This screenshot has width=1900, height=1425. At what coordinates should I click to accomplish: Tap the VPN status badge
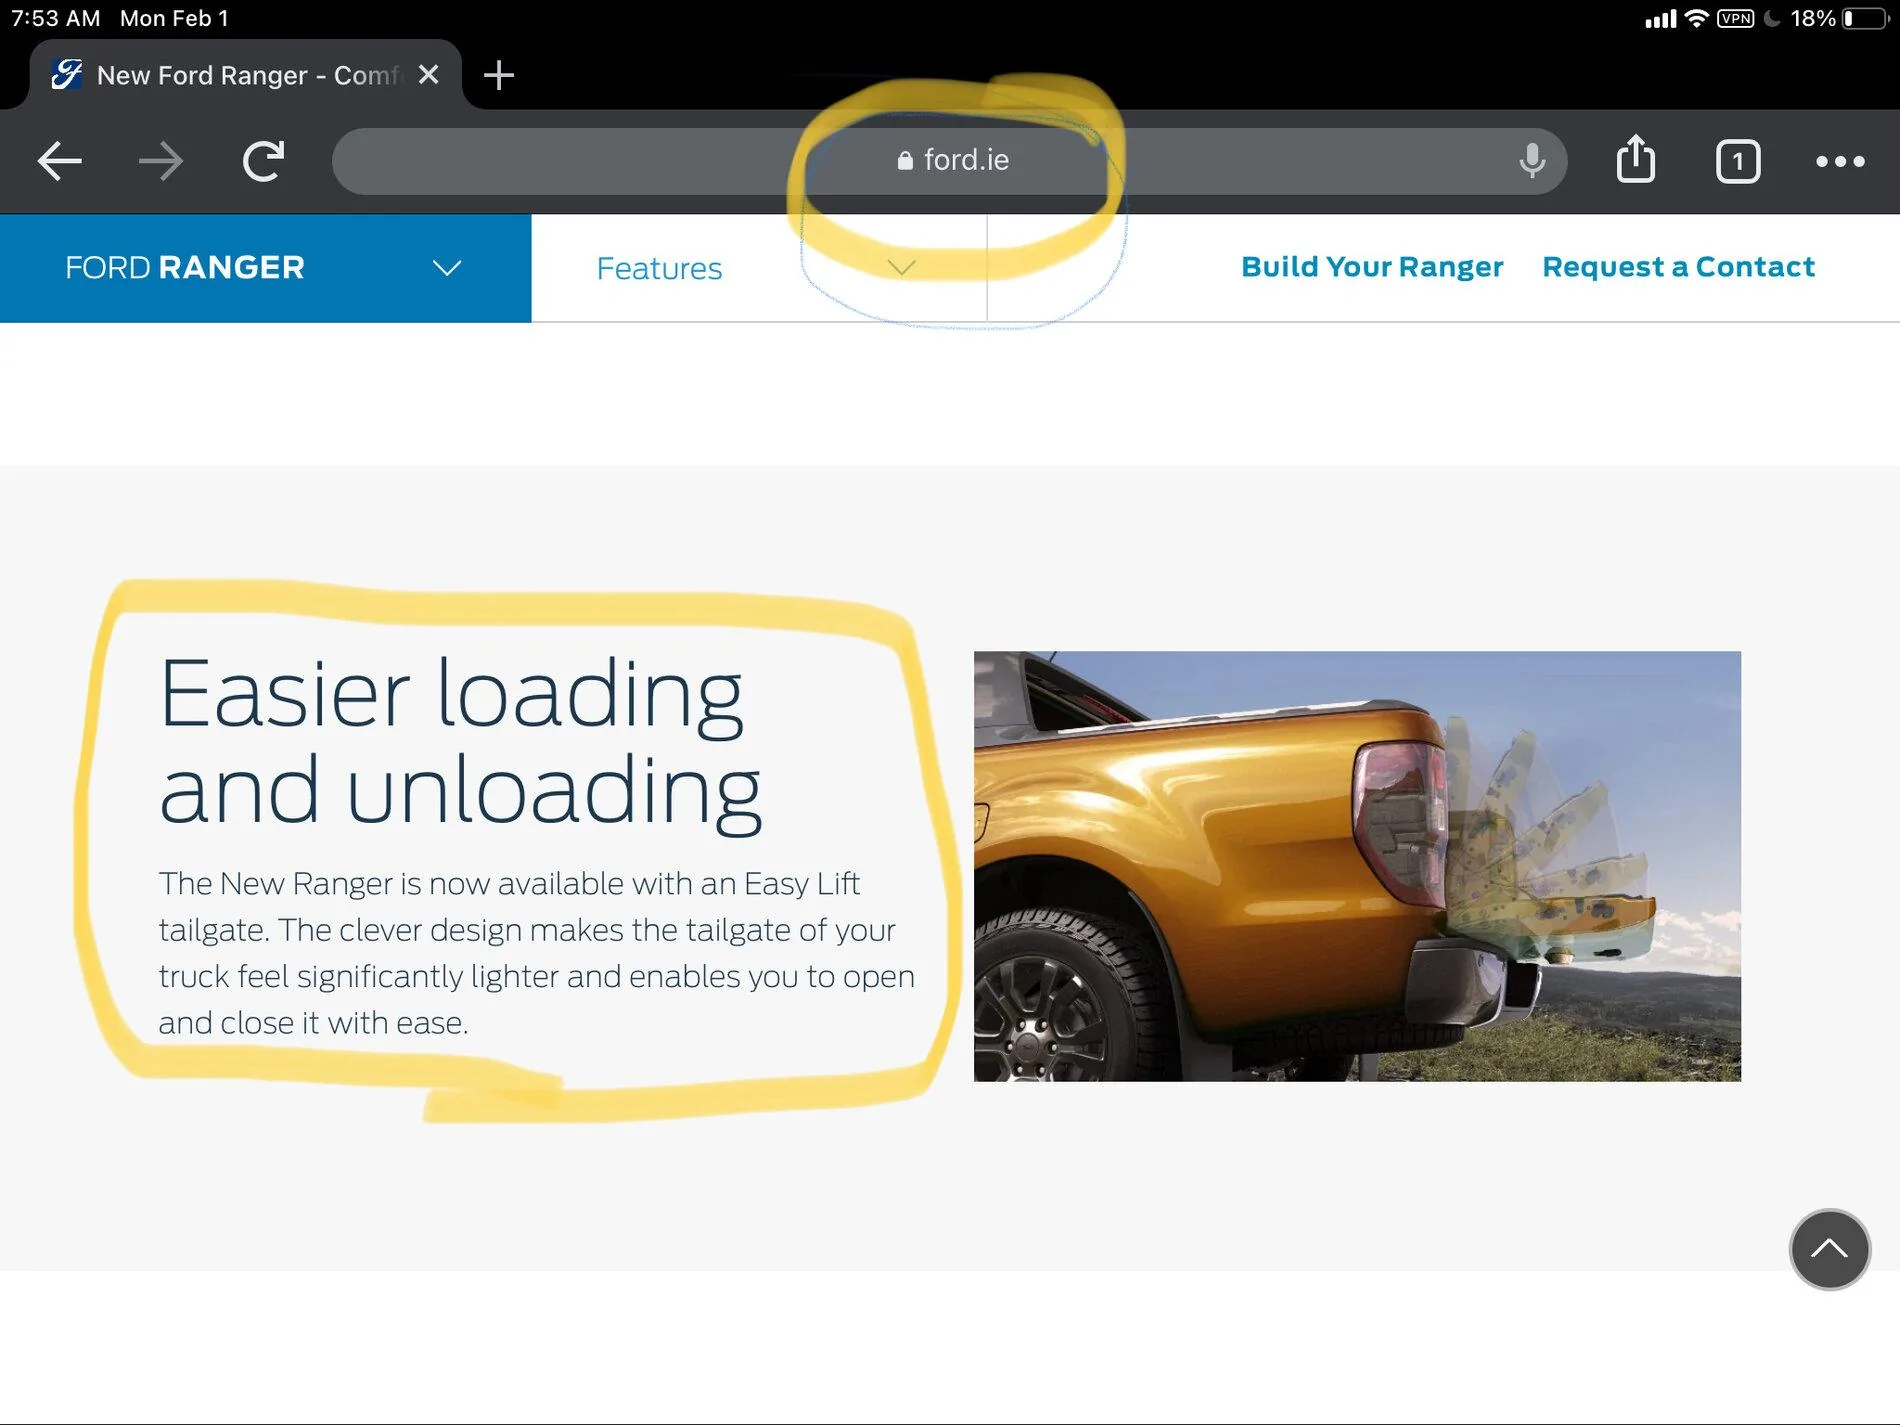coord(1735,19)
